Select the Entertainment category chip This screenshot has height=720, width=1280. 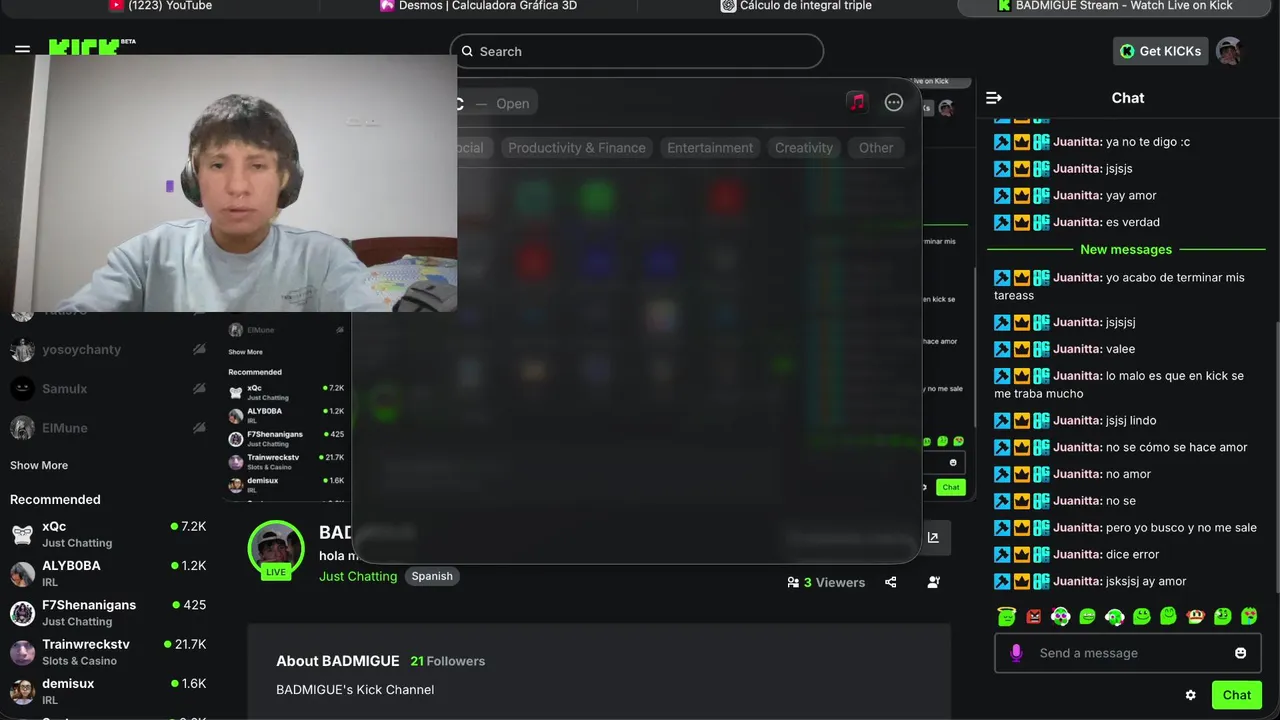tap(710, 148)
